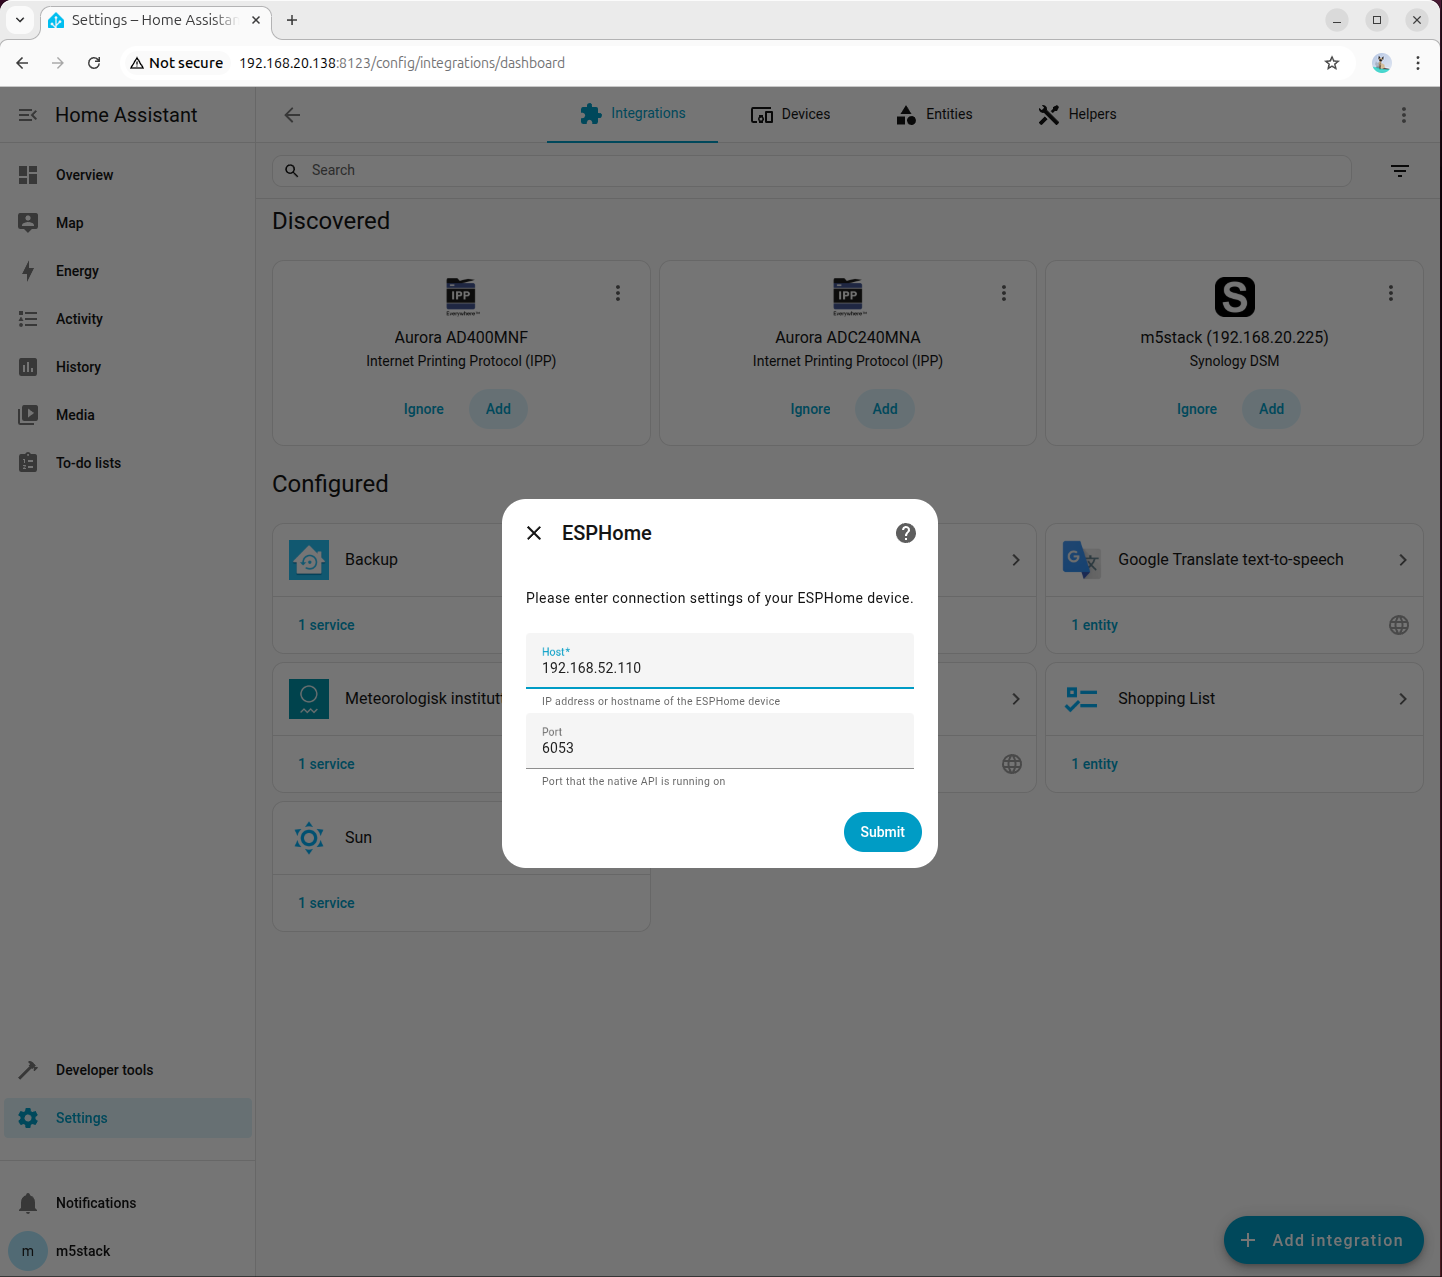Expand the Google Translate text-to-speech chevron
The width and height of the screenshot is (1442, 1277).
1403,560
